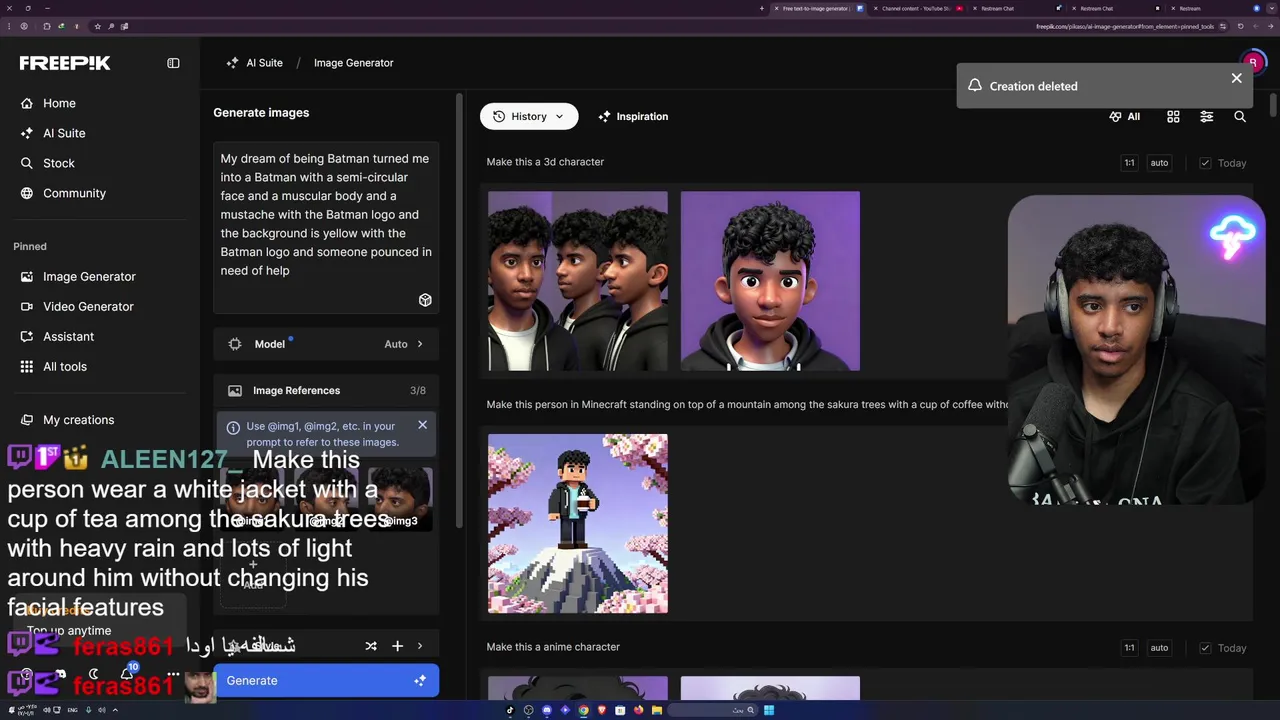Click the browser address bar URL

point(1125,26)
